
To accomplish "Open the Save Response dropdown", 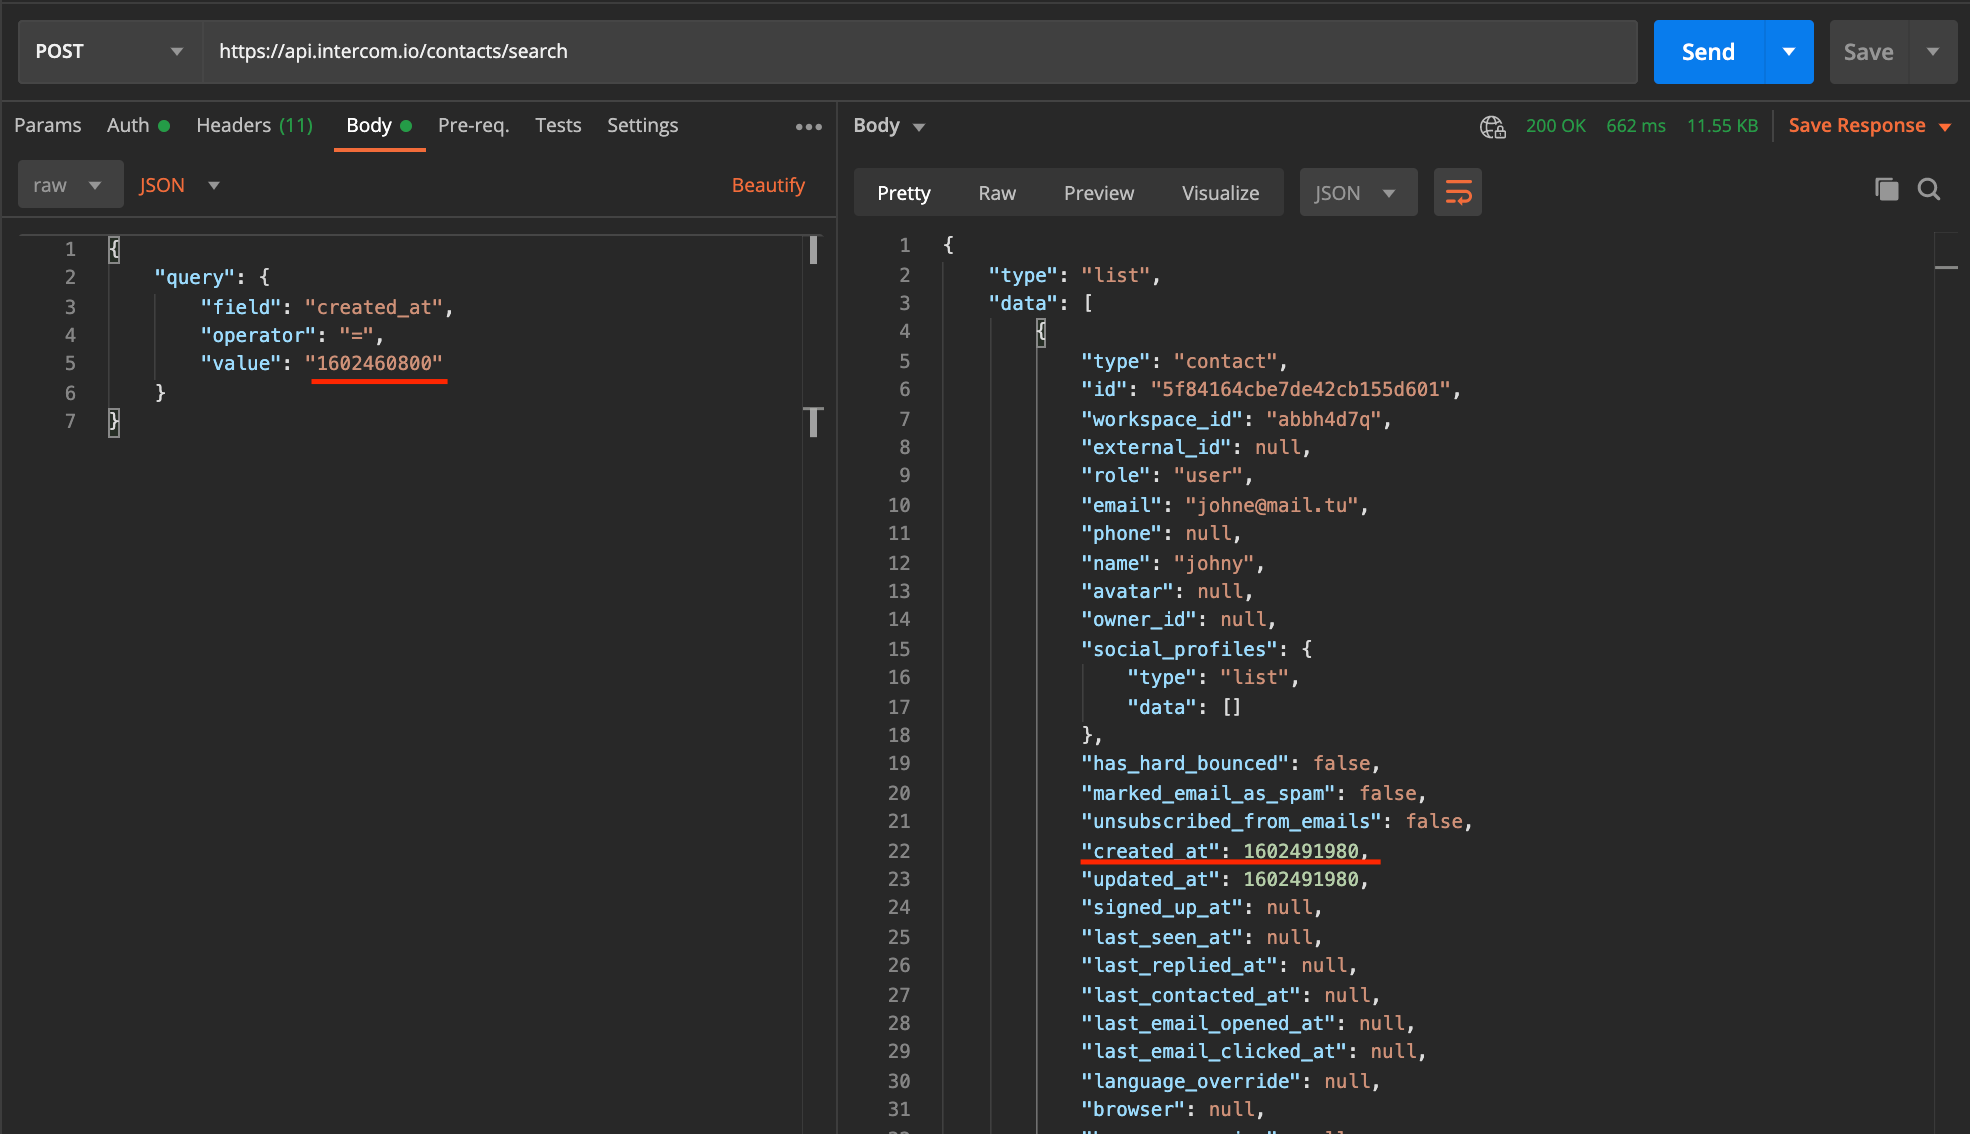I will click(1870, 126).
